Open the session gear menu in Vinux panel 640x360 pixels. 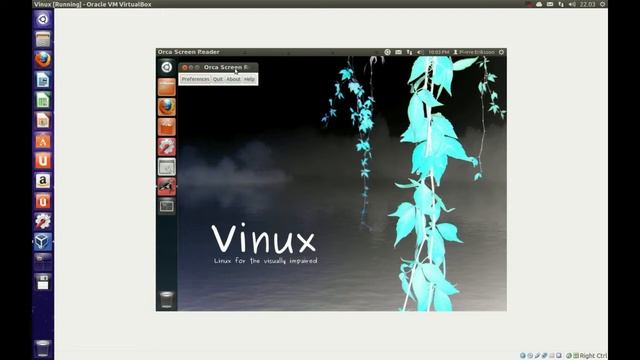pyautogui.click(x=502, y=52)
